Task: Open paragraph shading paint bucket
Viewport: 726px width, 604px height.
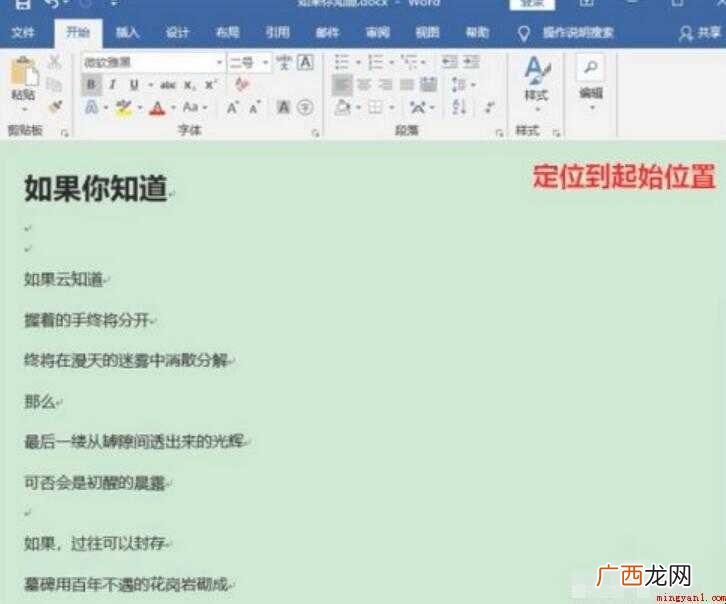Action: pos(343,108)
